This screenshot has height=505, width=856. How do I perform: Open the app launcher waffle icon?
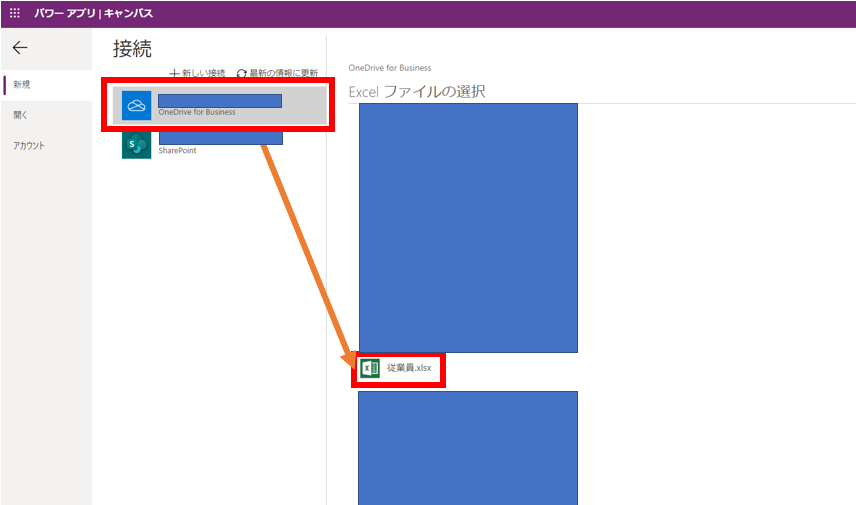[x=15, y=13]
